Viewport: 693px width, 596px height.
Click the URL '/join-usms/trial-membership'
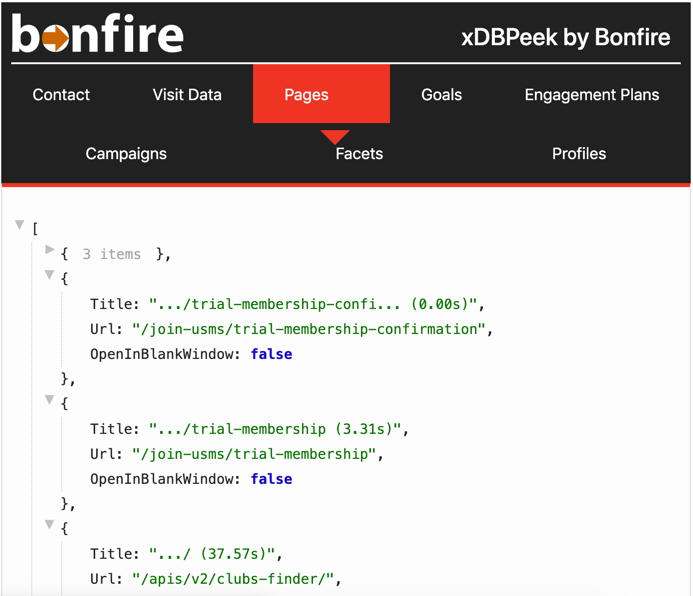point(254,454)
